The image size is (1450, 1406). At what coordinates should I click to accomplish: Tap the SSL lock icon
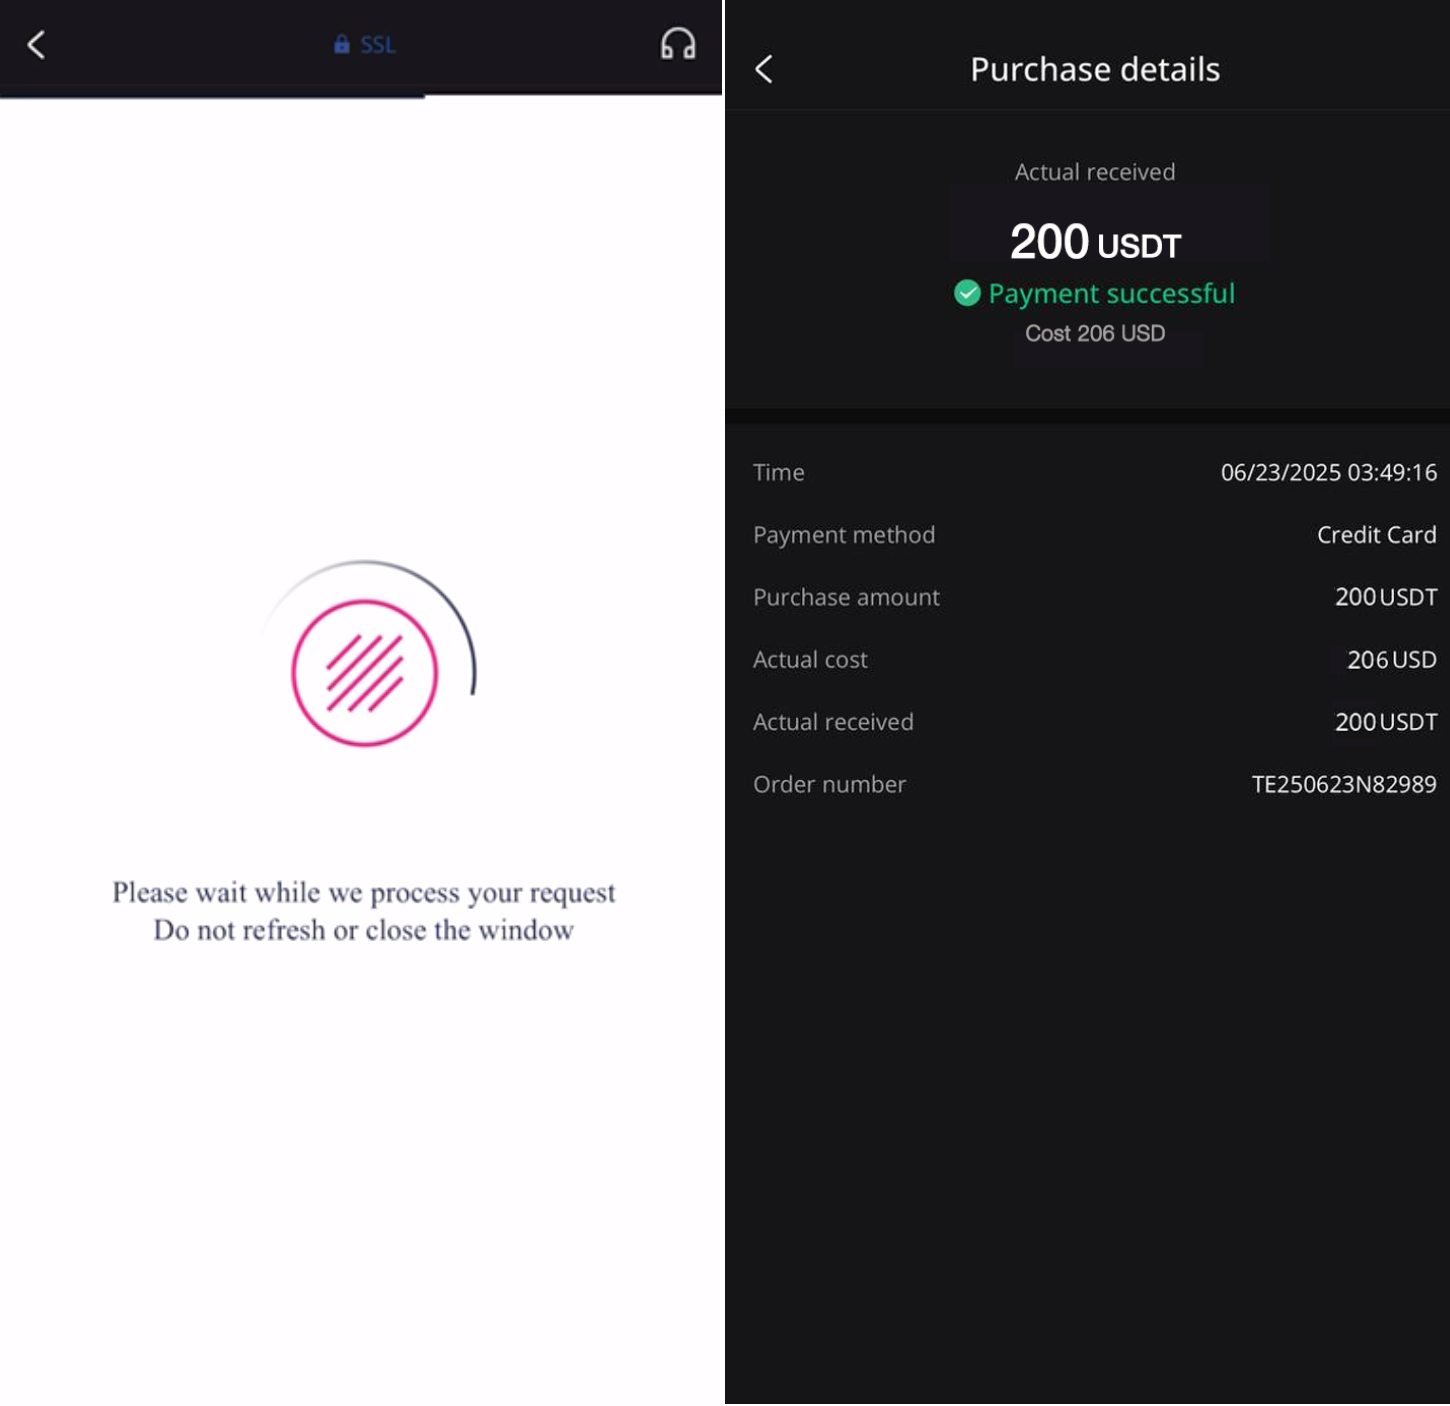[342, 44]
